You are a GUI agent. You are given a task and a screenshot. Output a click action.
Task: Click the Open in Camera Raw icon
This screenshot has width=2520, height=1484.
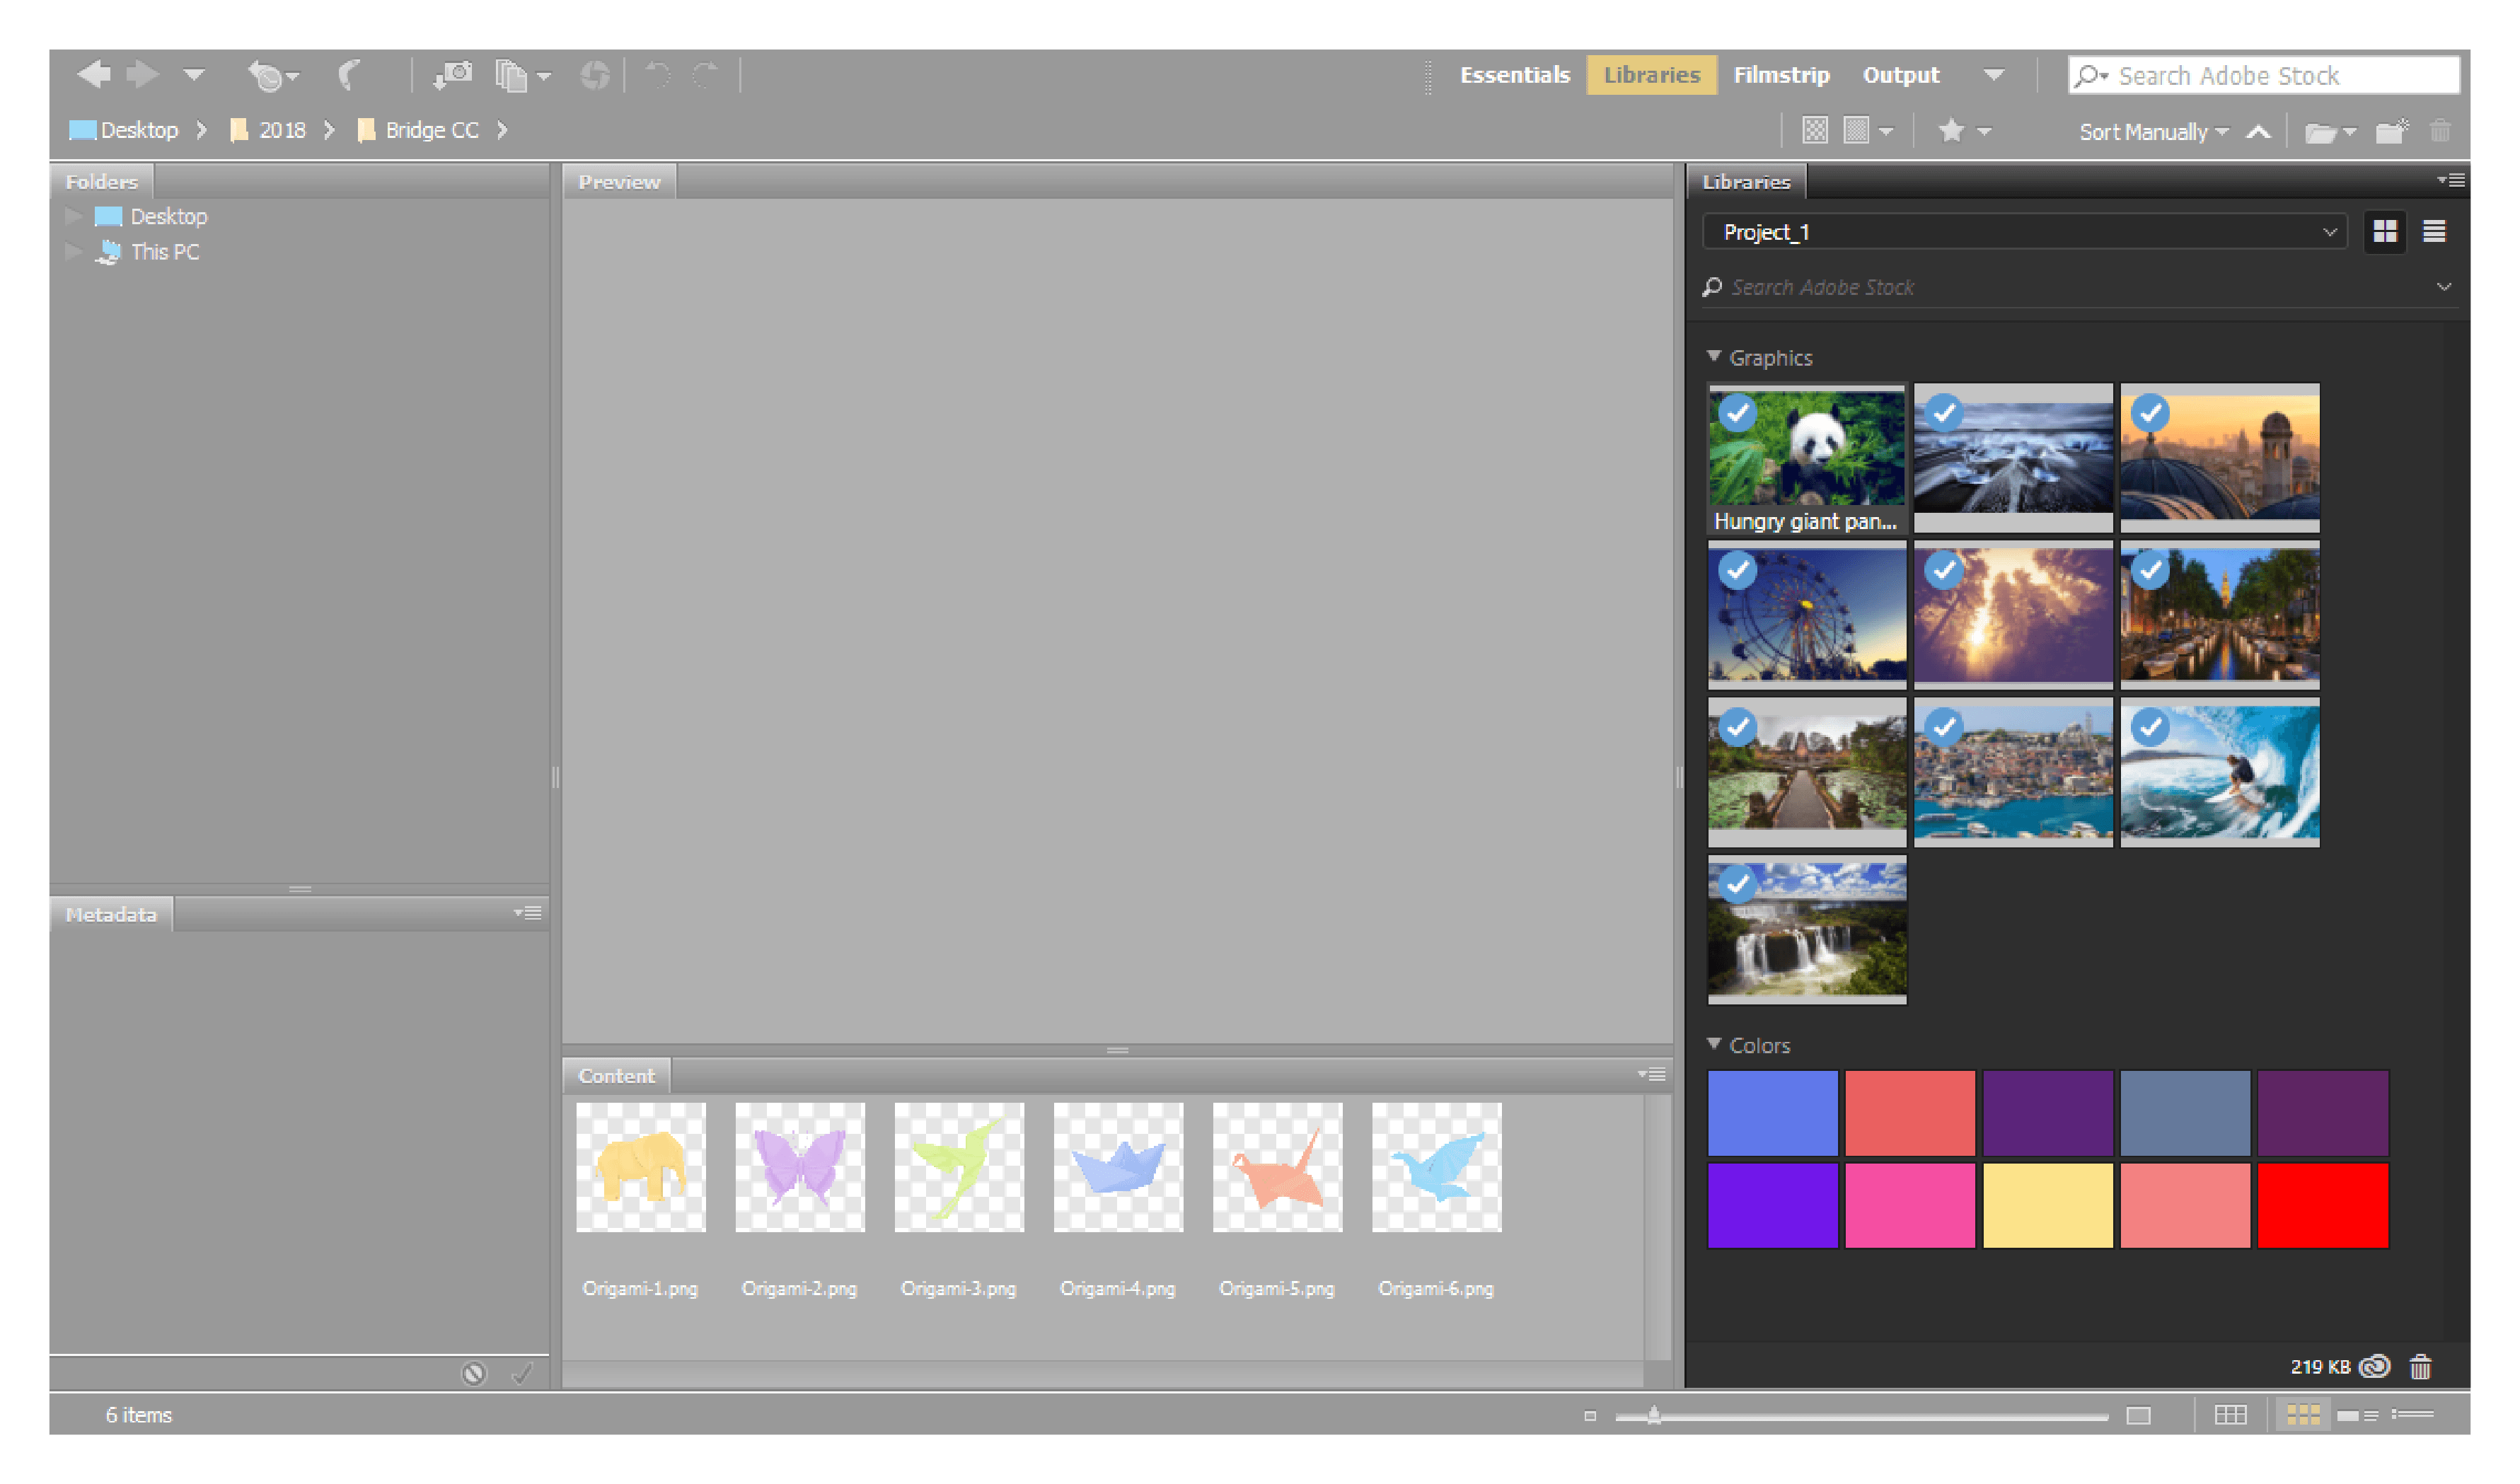[595, 75]
